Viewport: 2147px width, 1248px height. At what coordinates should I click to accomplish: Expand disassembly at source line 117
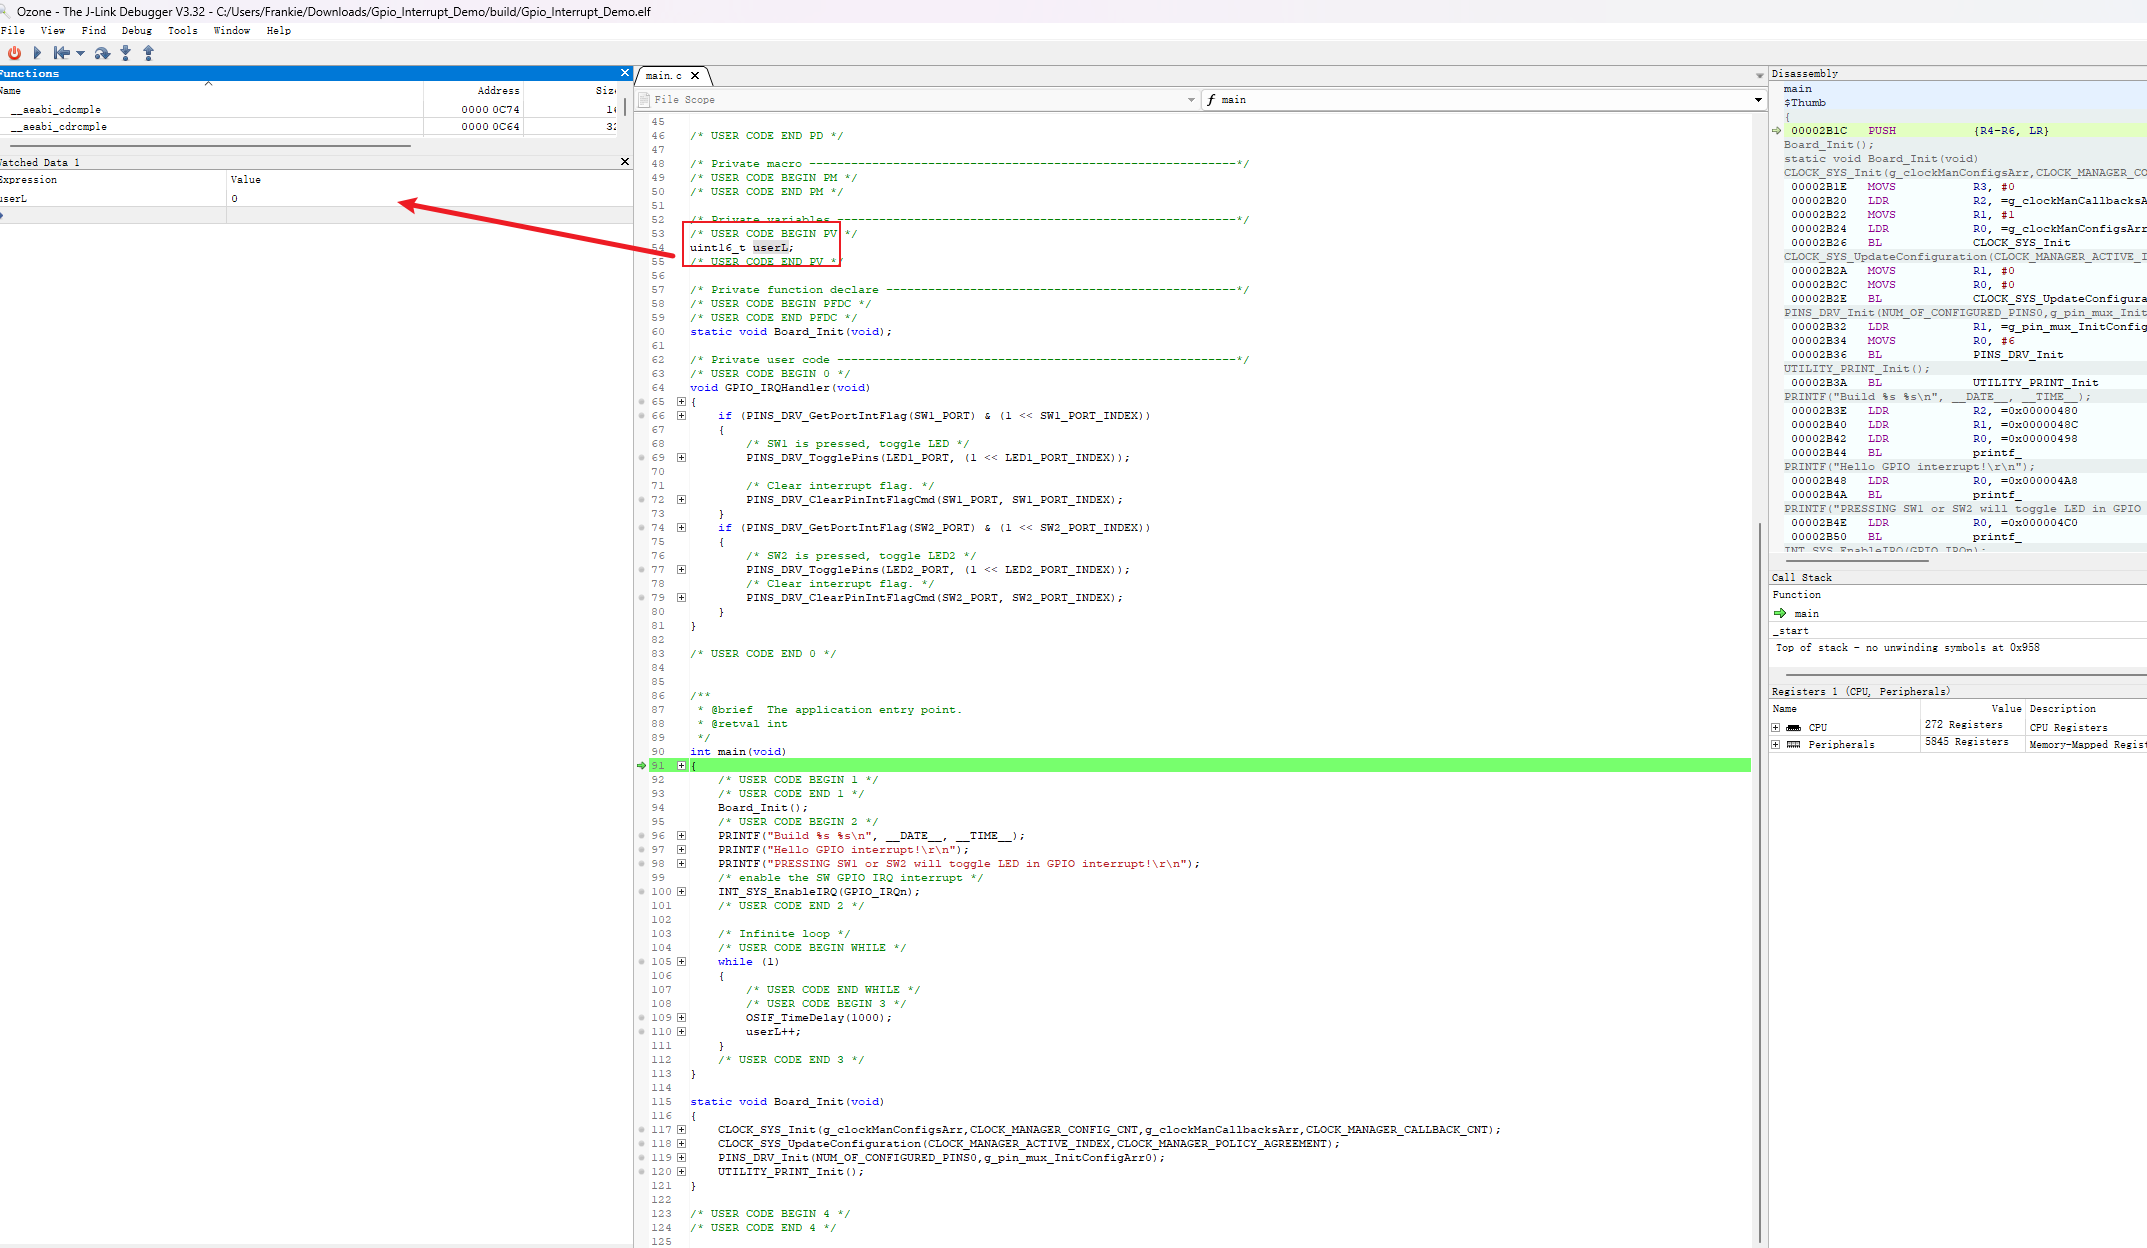[681, 1130]
